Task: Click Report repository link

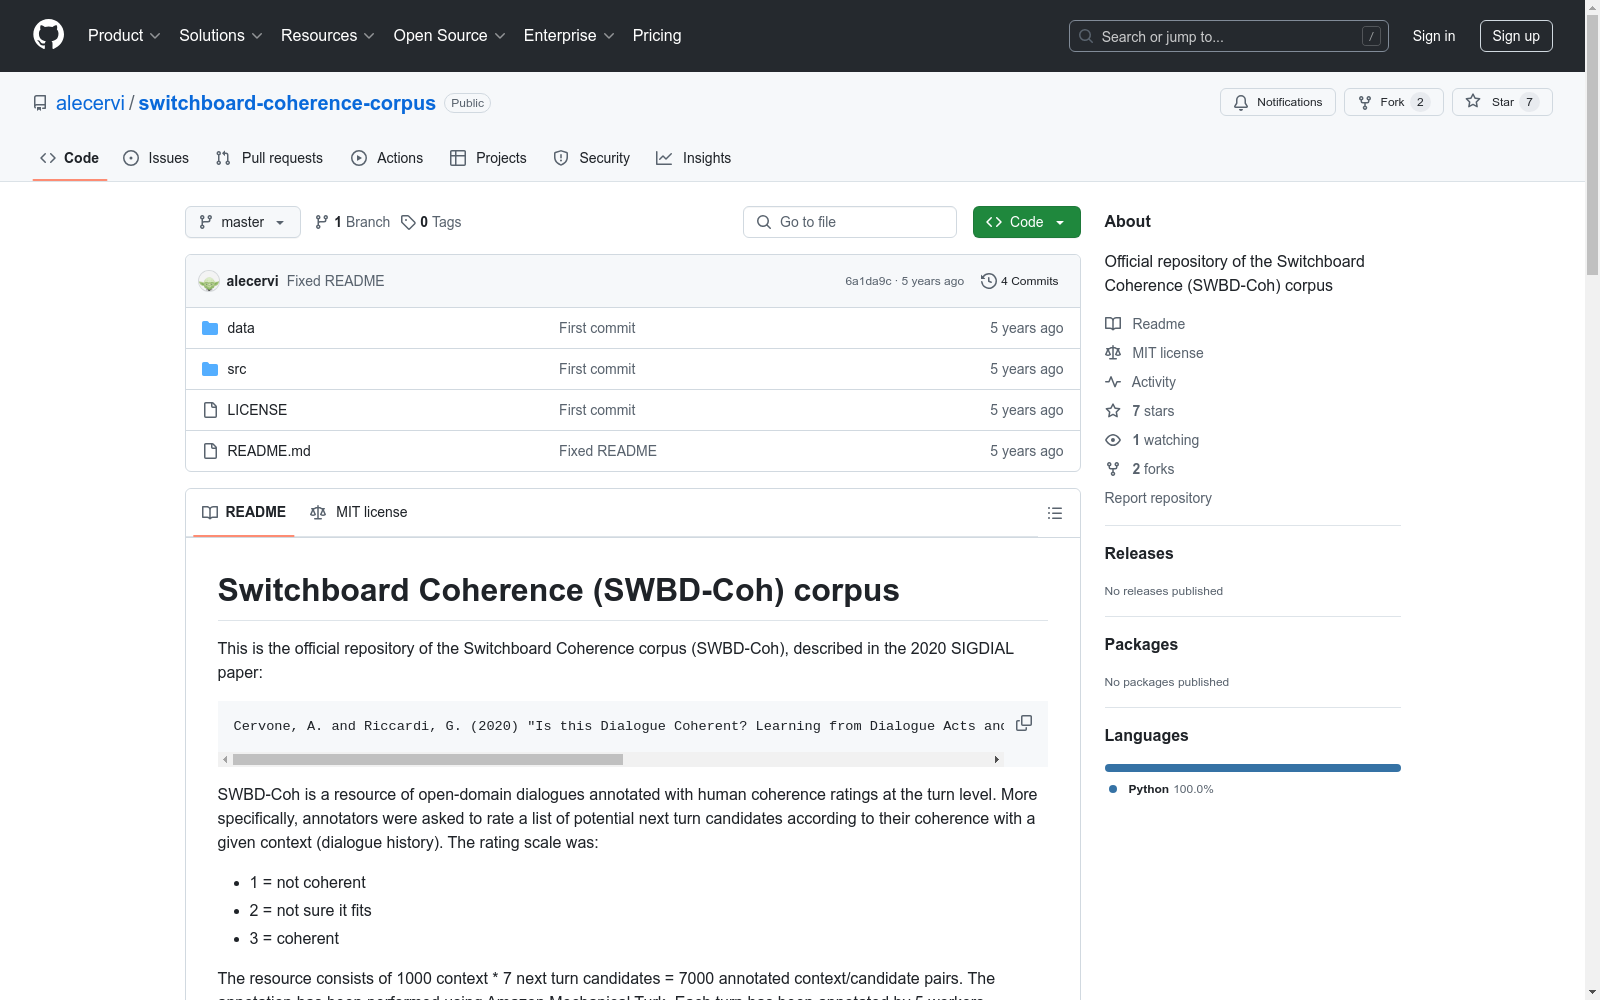Action: [x=1158, y=498]
